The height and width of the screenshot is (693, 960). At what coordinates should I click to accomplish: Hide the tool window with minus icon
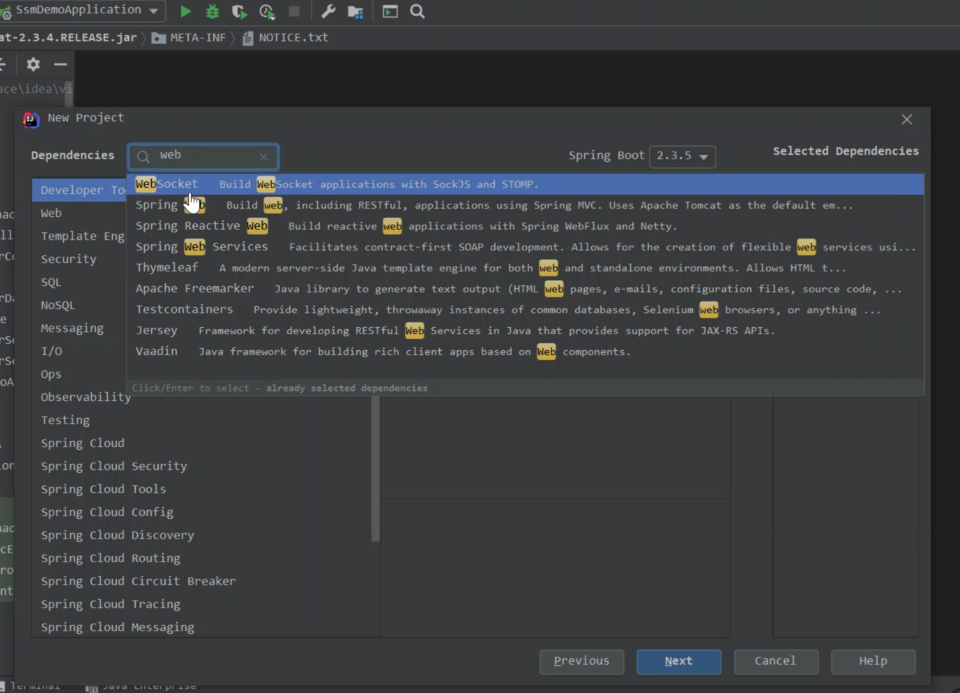(60, 64)
